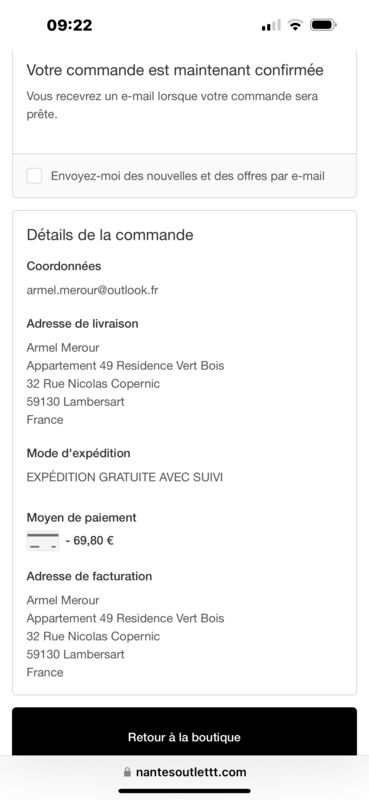Tap the iPhone home indicator bar
This screenshot has width=369, height=800.
[x=184, y=791]
